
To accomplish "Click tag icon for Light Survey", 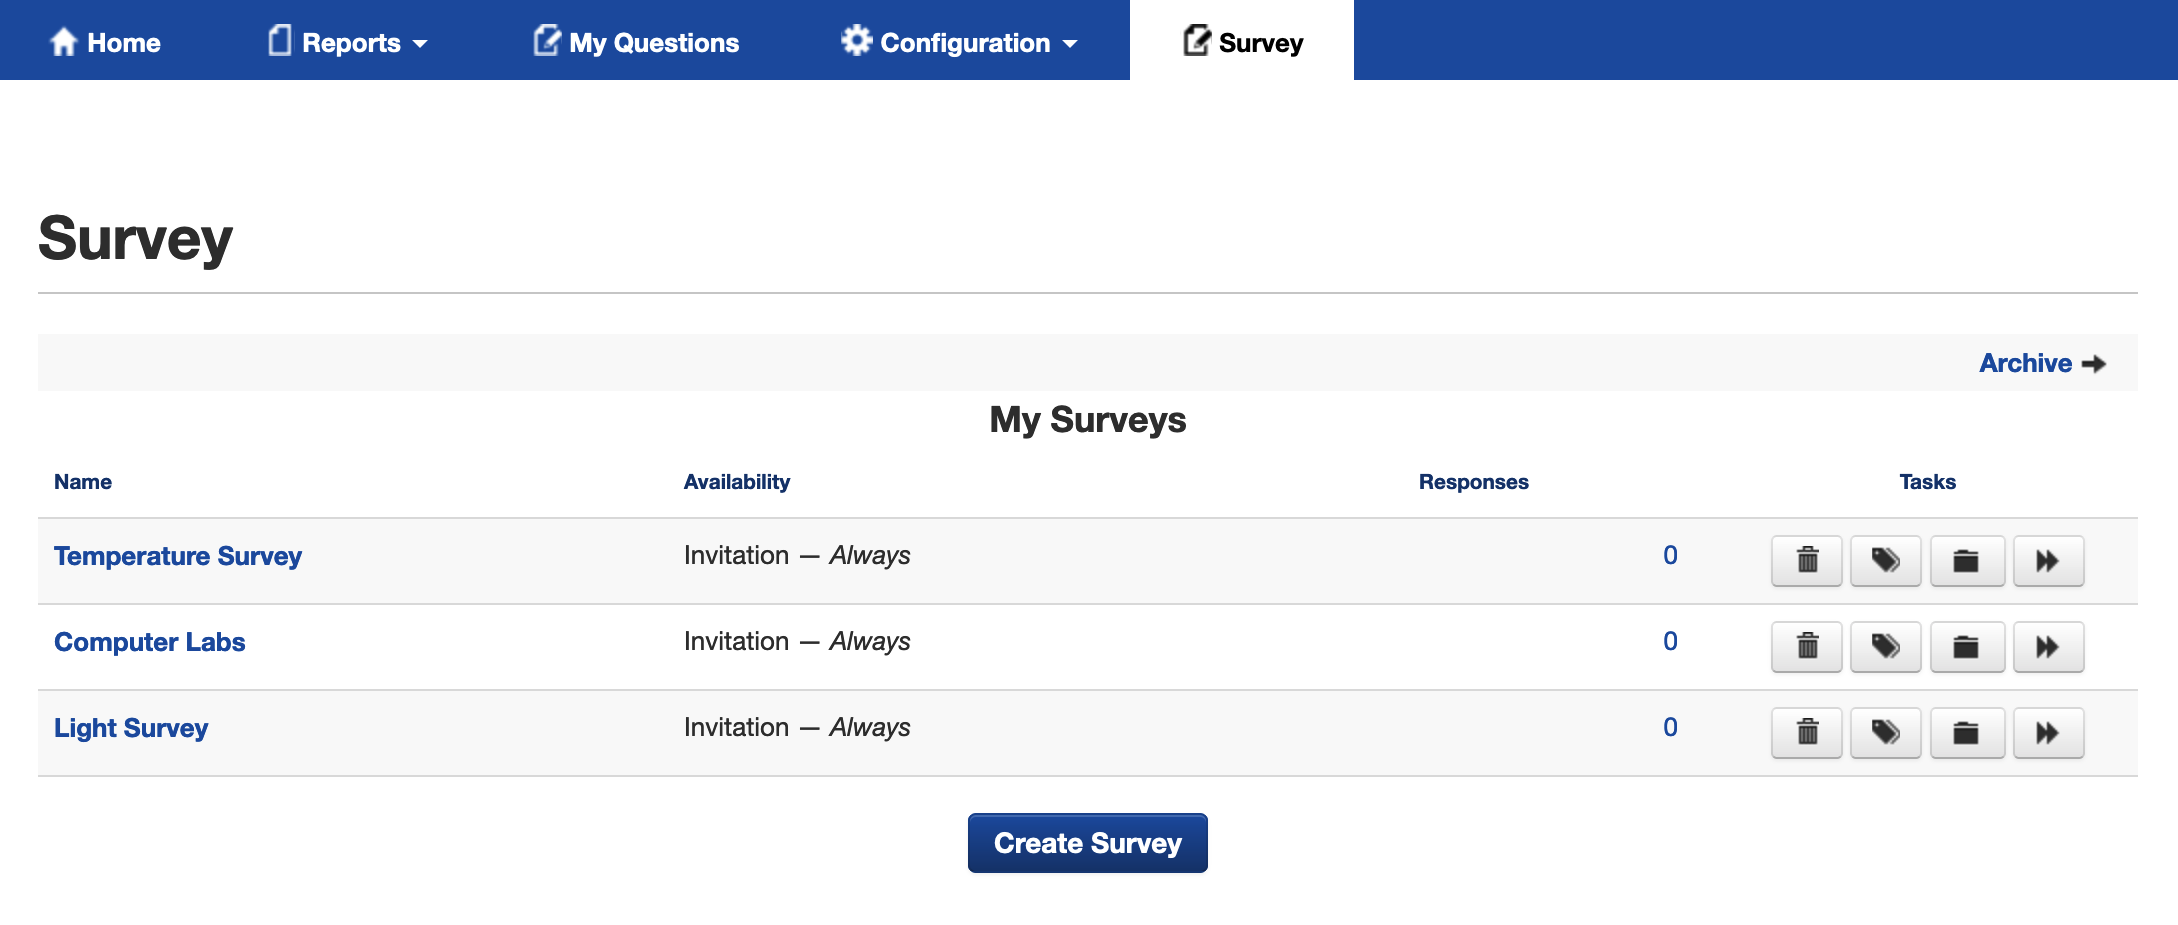I will (1885, 732).
